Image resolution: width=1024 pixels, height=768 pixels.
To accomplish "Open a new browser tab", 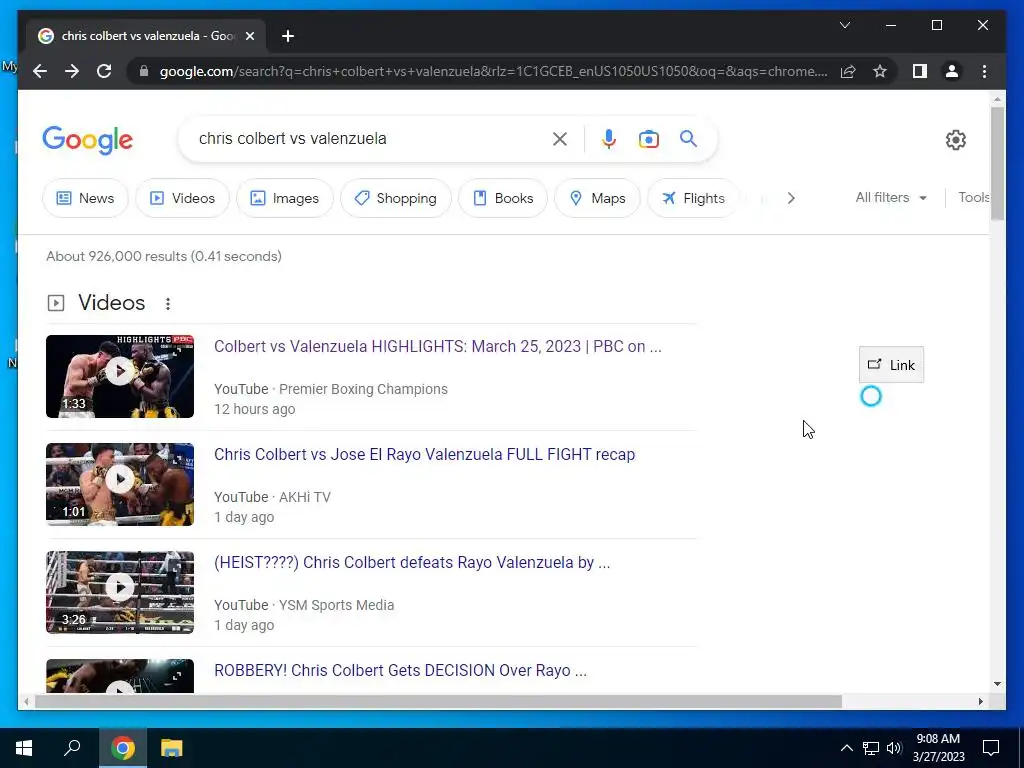I will [288, 36].
